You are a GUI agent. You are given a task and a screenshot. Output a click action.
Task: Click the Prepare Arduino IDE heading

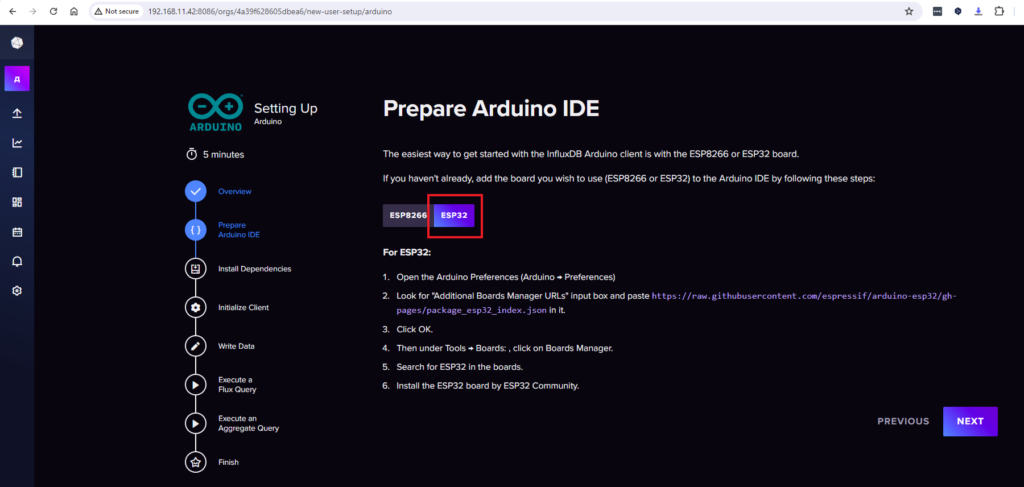pyautogui.click(x=491, y=108)
